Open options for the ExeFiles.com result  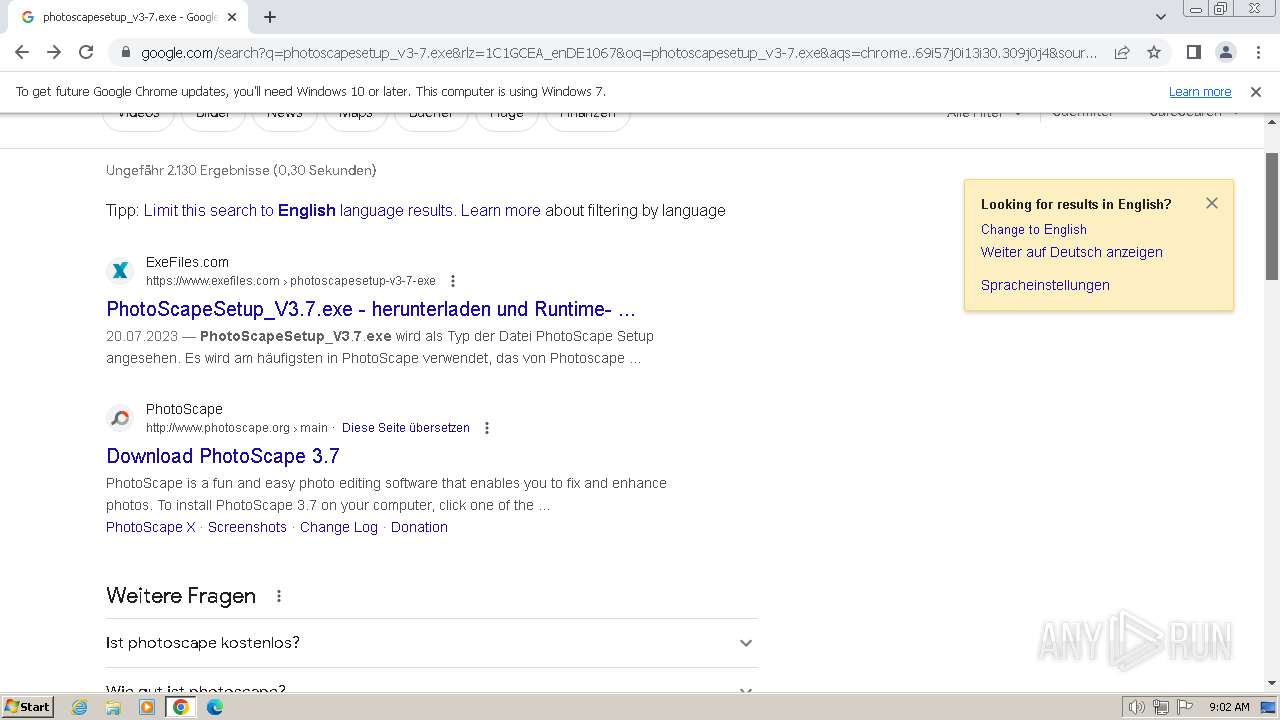pyautogui.click(x=453, y=281)
